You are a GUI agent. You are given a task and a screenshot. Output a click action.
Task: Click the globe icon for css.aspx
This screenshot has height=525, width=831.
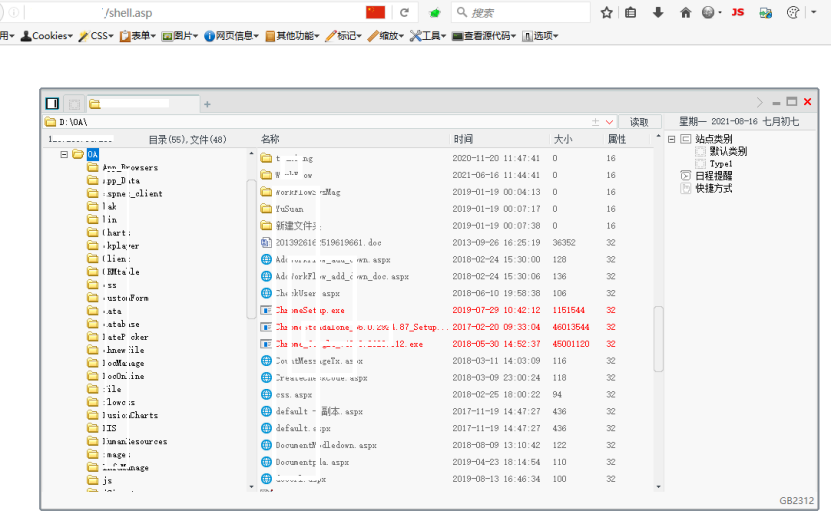(266, 394)
